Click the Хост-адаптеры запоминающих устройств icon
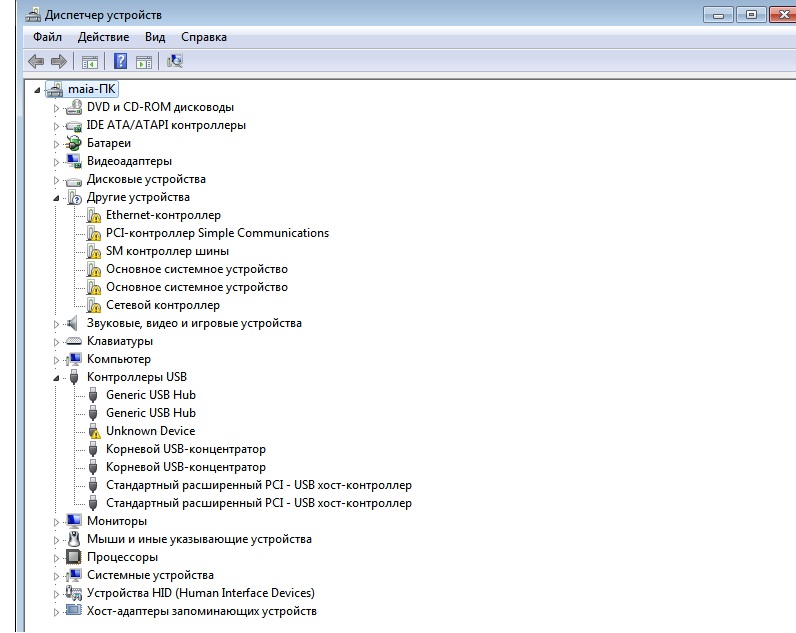The image size is (796, 633). pyautogui.click(x=74, y=610)
